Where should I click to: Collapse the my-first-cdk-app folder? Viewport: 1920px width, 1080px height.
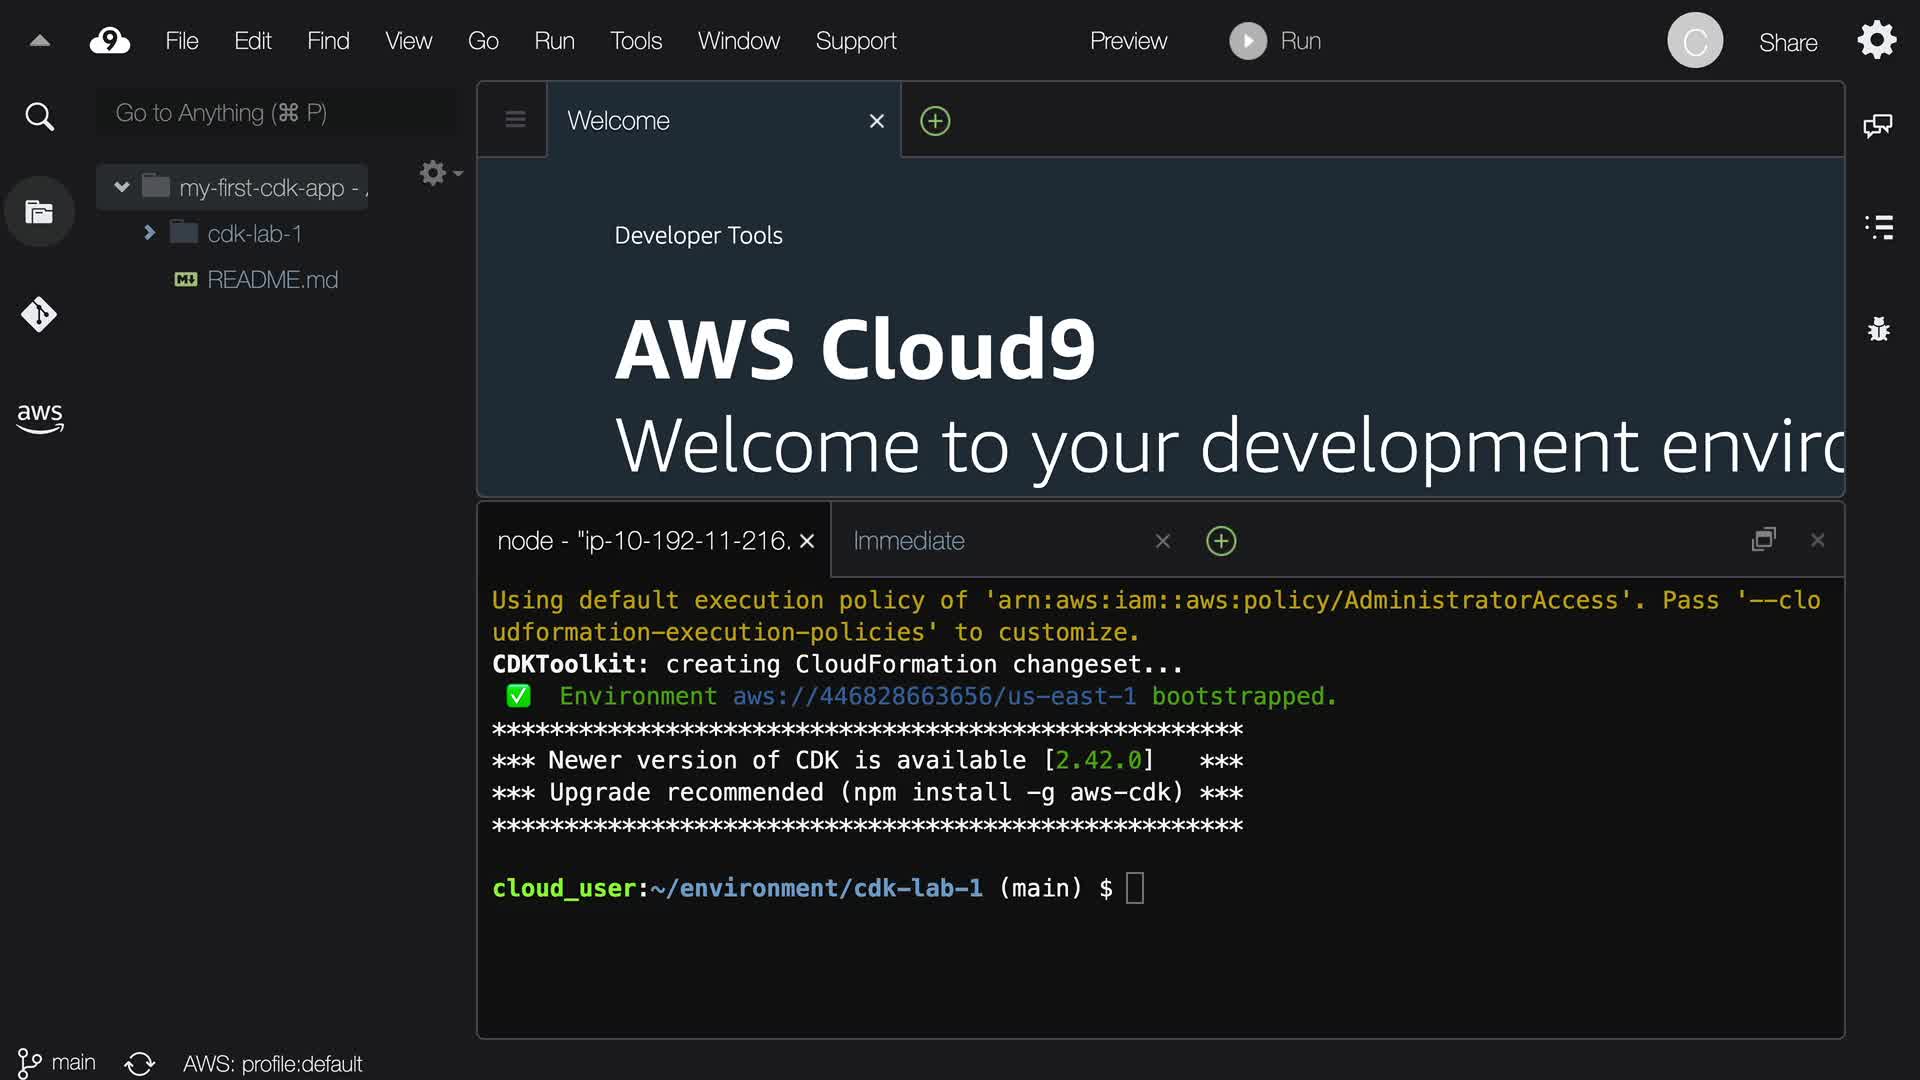[x=122, y=187]
